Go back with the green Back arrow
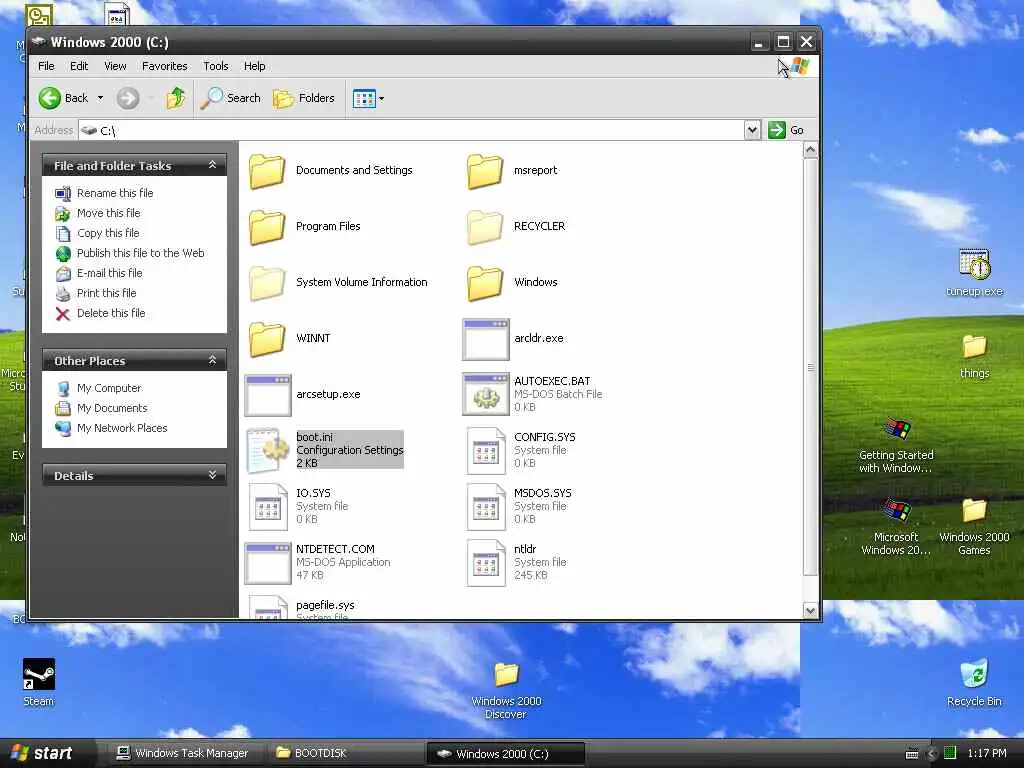1024x768 pixels. [x=50, y=98]
